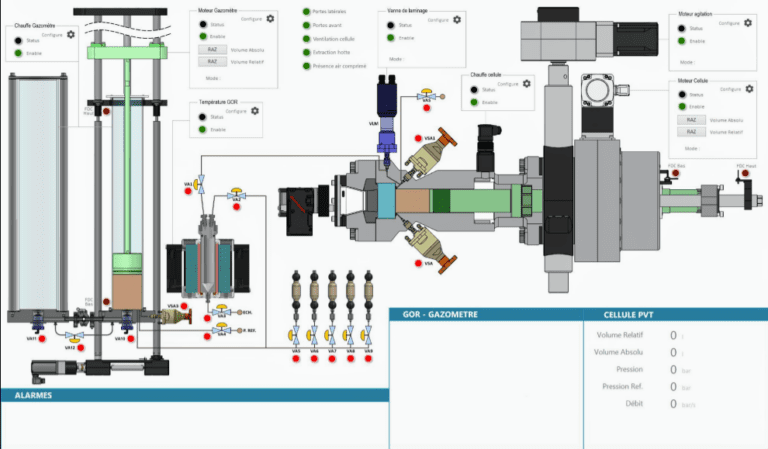The width and height of the screenshot is (768, 449).
Task: Click the Pression value in Cellule PVT
Action: click(674, 369)
